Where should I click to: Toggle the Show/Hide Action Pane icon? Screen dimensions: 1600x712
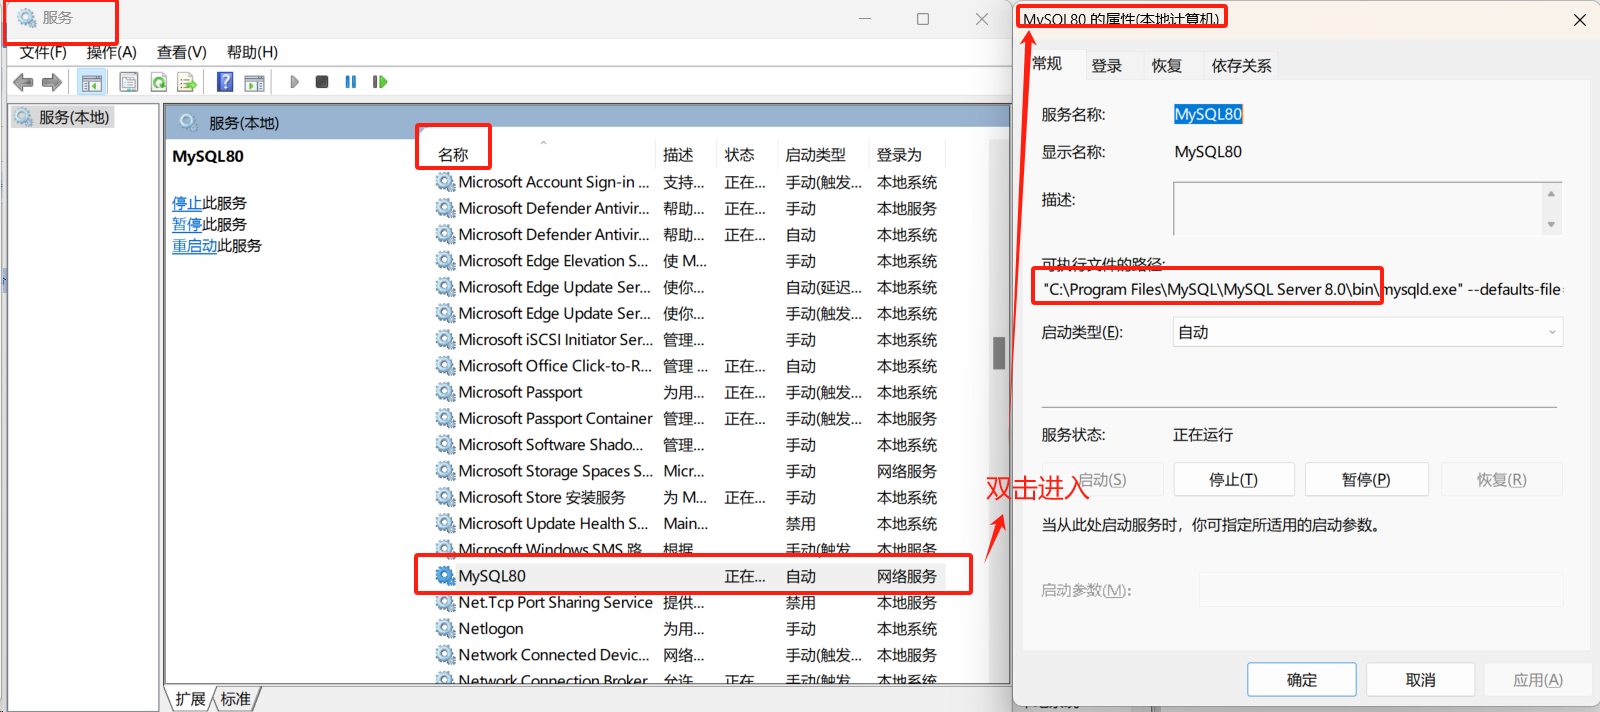tap(255, 82)
